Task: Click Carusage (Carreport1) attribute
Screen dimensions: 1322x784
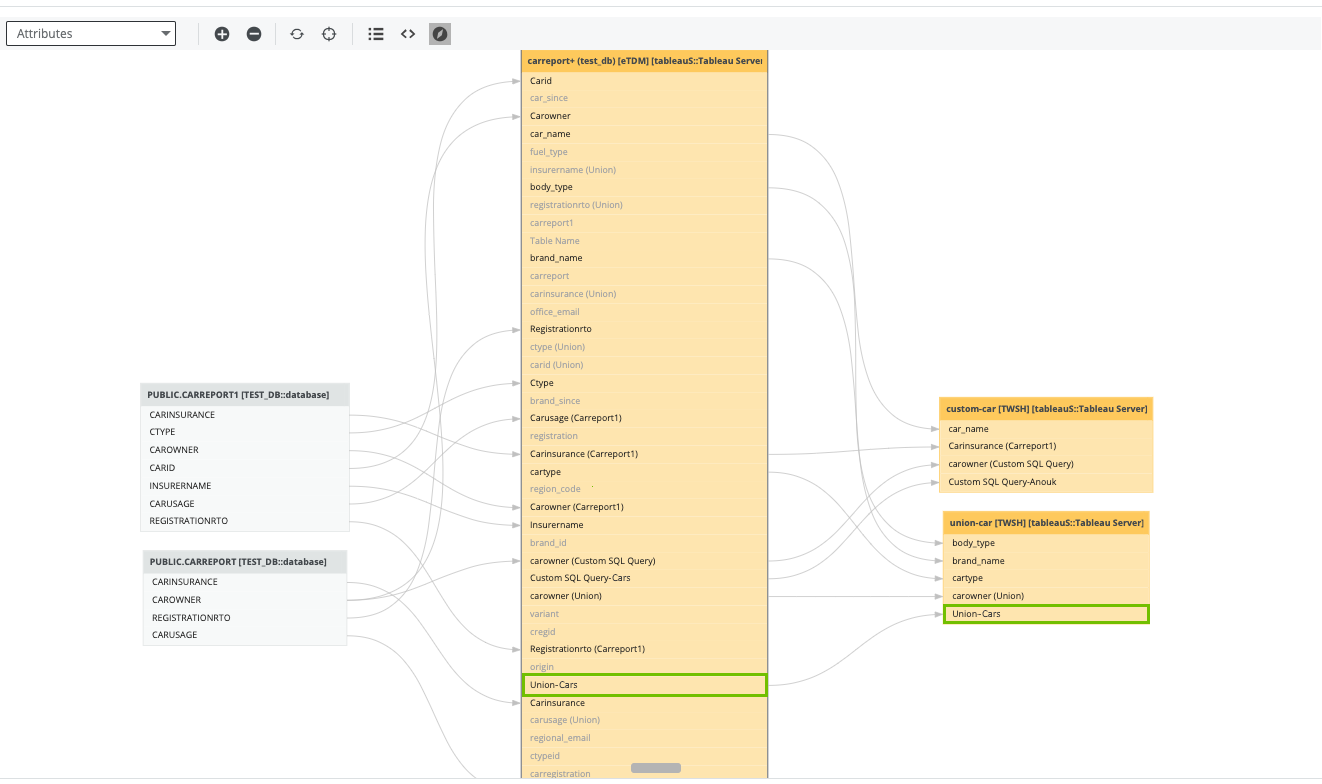Action: tap(645, 418)
